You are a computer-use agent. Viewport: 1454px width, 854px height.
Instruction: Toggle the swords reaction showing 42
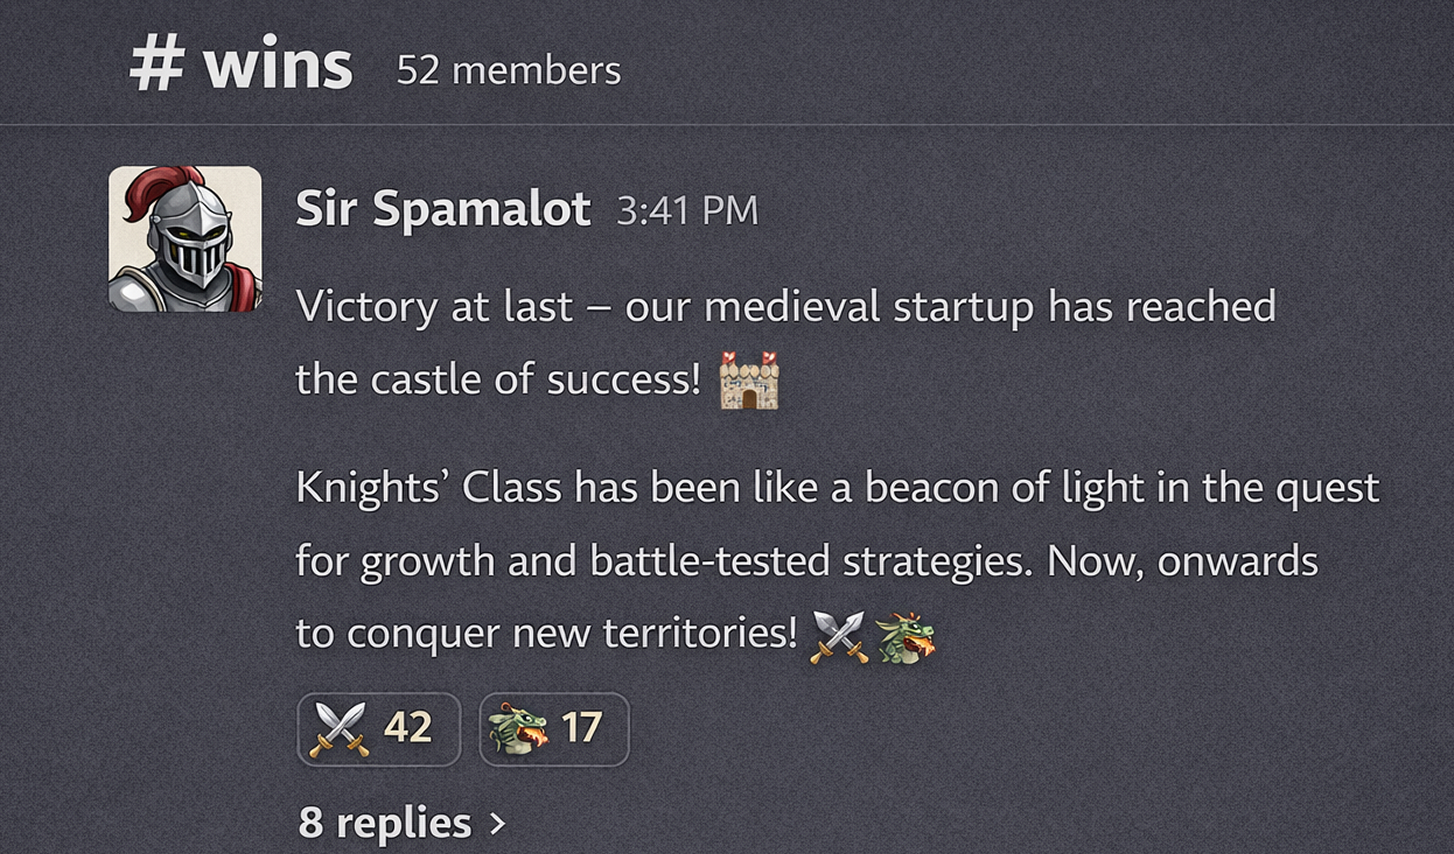(379, 729)
